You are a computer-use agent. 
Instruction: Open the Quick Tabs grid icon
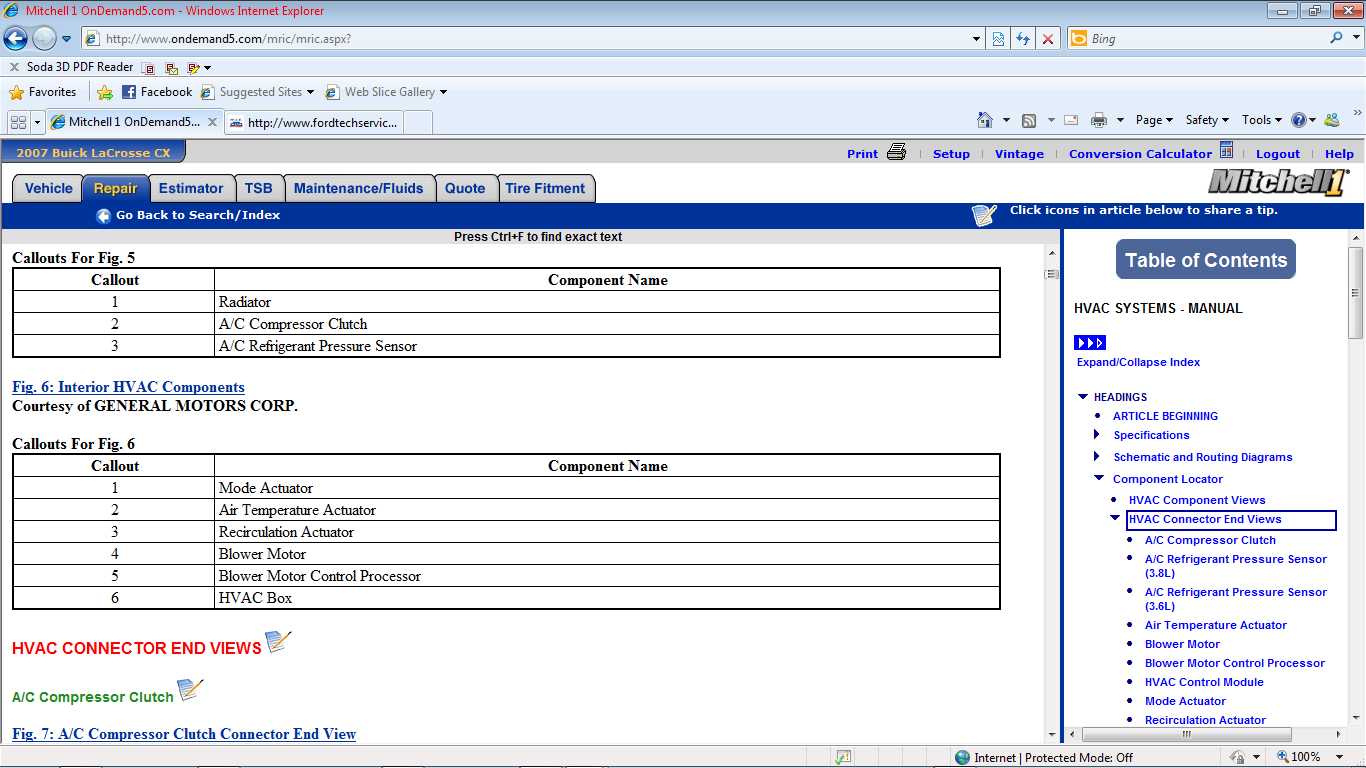[x=18, y=122]
